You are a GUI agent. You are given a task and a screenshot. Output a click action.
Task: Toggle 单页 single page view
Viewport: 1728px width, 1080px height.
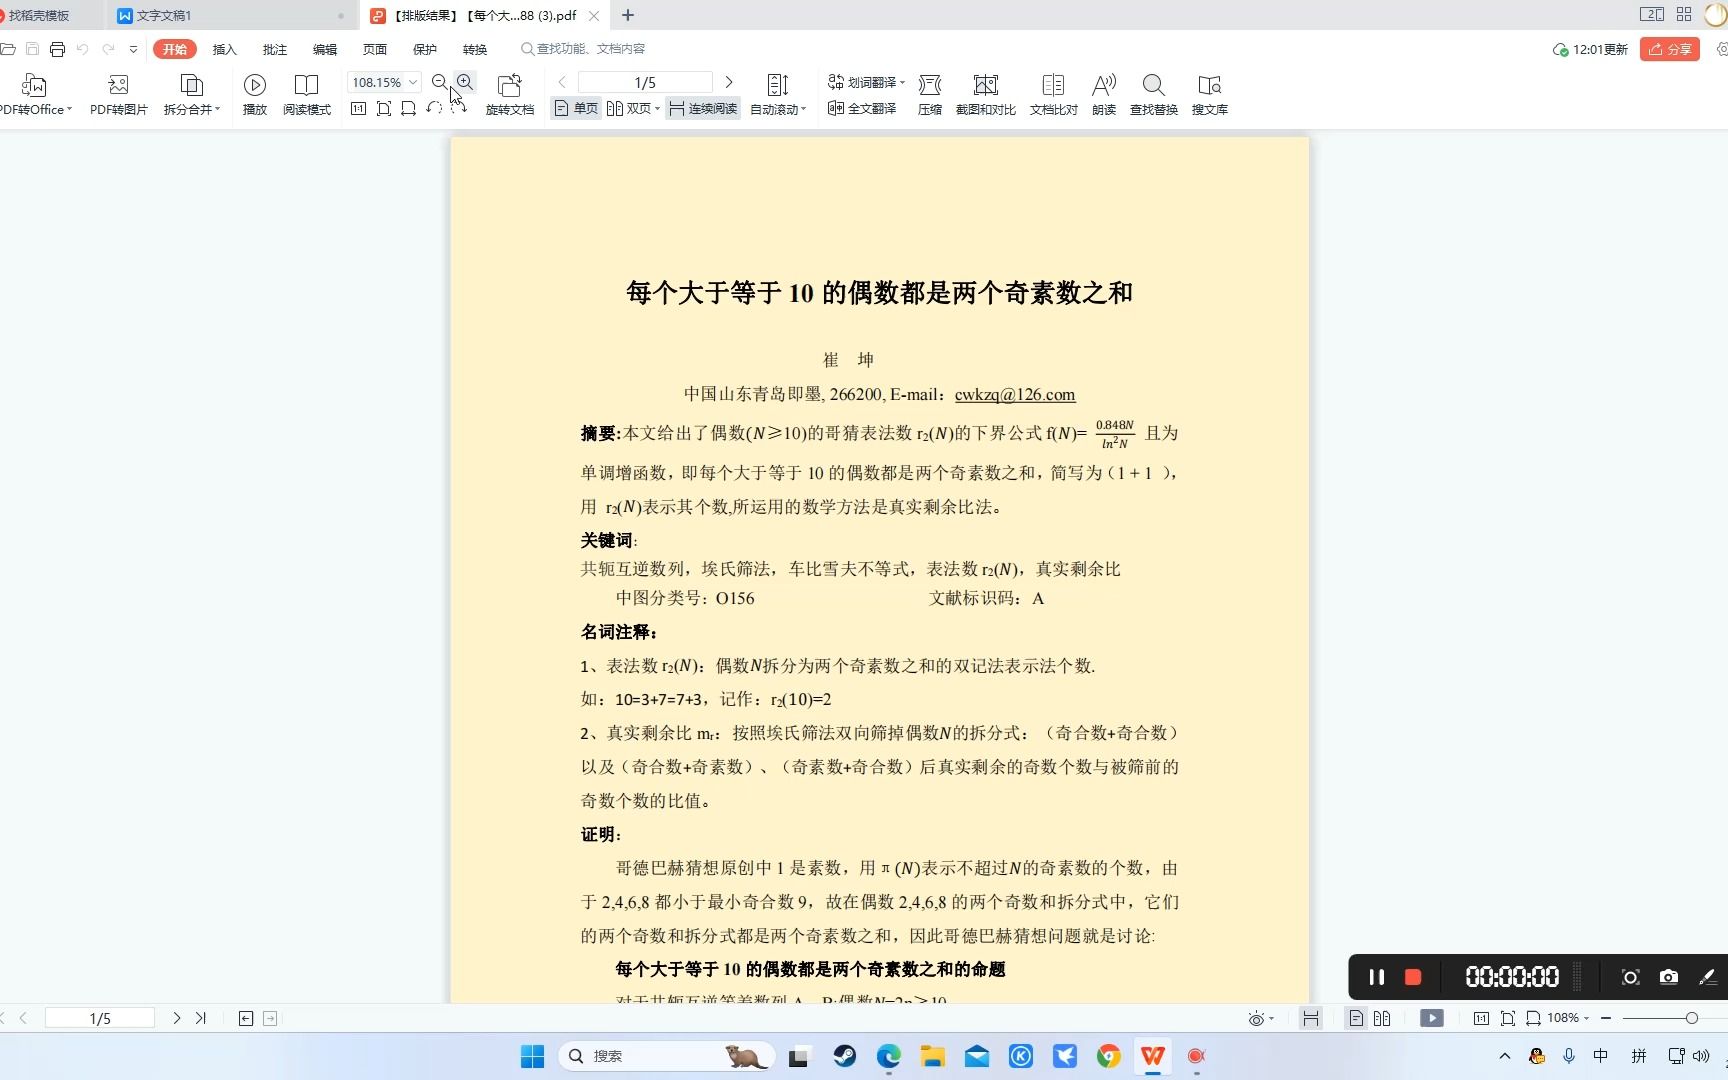576,108
